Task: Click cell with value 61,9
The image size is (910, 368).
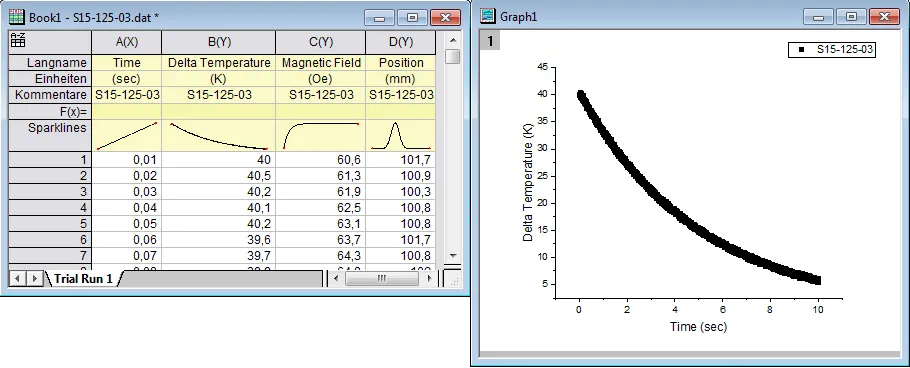Action: point(321,192)
